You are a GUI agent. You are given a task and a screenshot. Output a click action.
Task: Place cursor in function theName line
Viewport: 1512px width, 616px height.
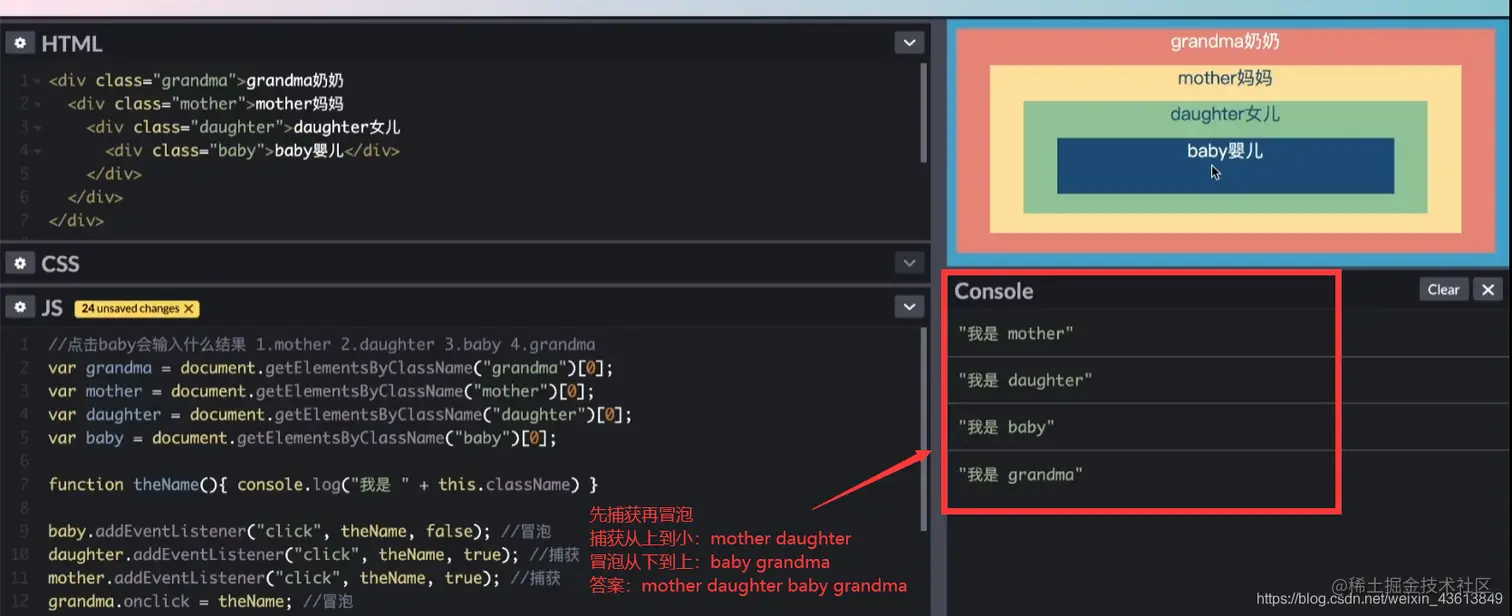[x=323, y=484]
